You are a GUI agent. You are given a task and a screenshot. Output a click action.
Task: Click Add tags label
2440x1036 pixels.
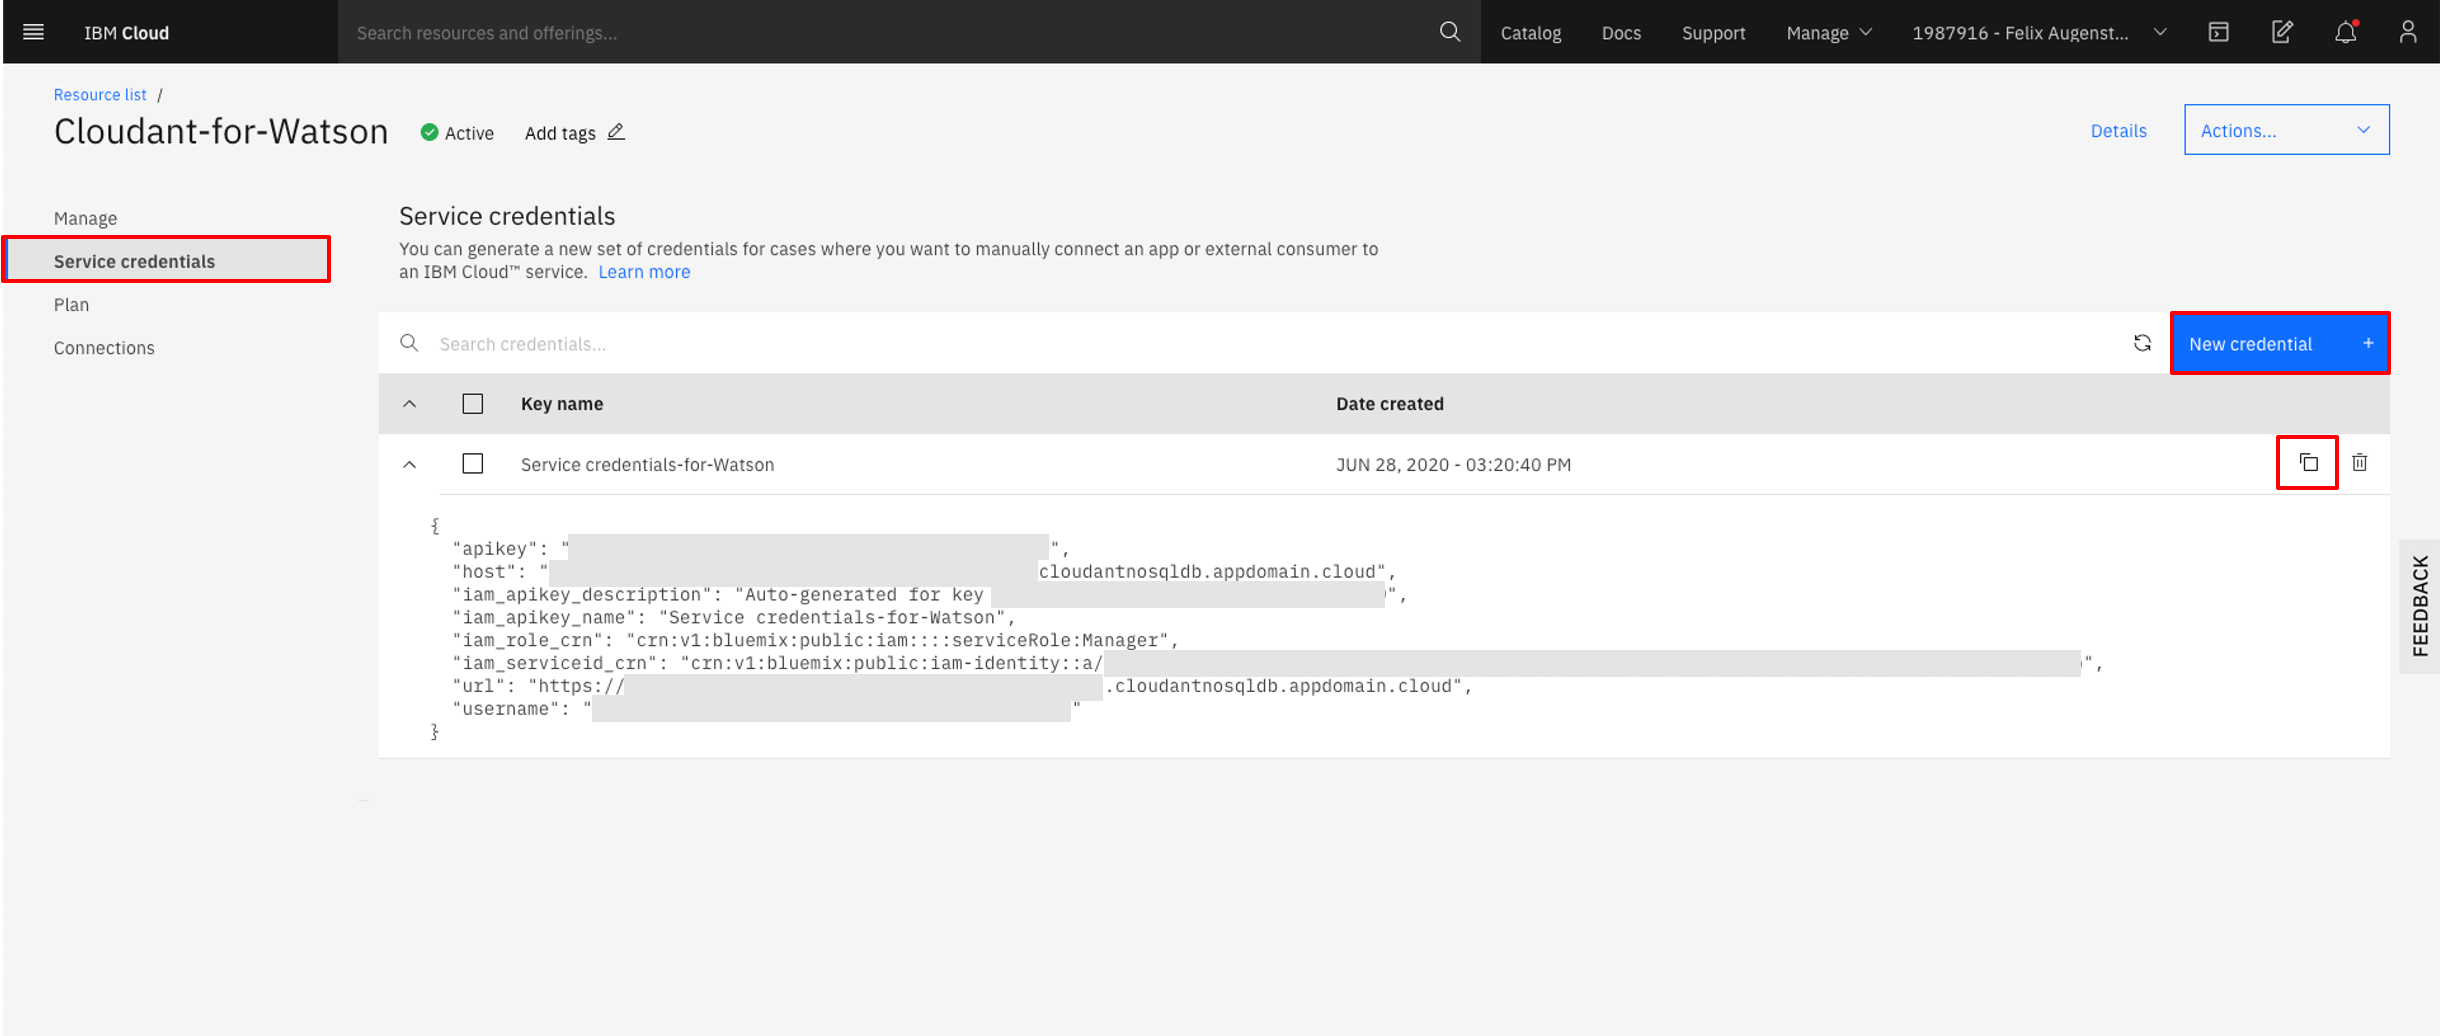559,133
